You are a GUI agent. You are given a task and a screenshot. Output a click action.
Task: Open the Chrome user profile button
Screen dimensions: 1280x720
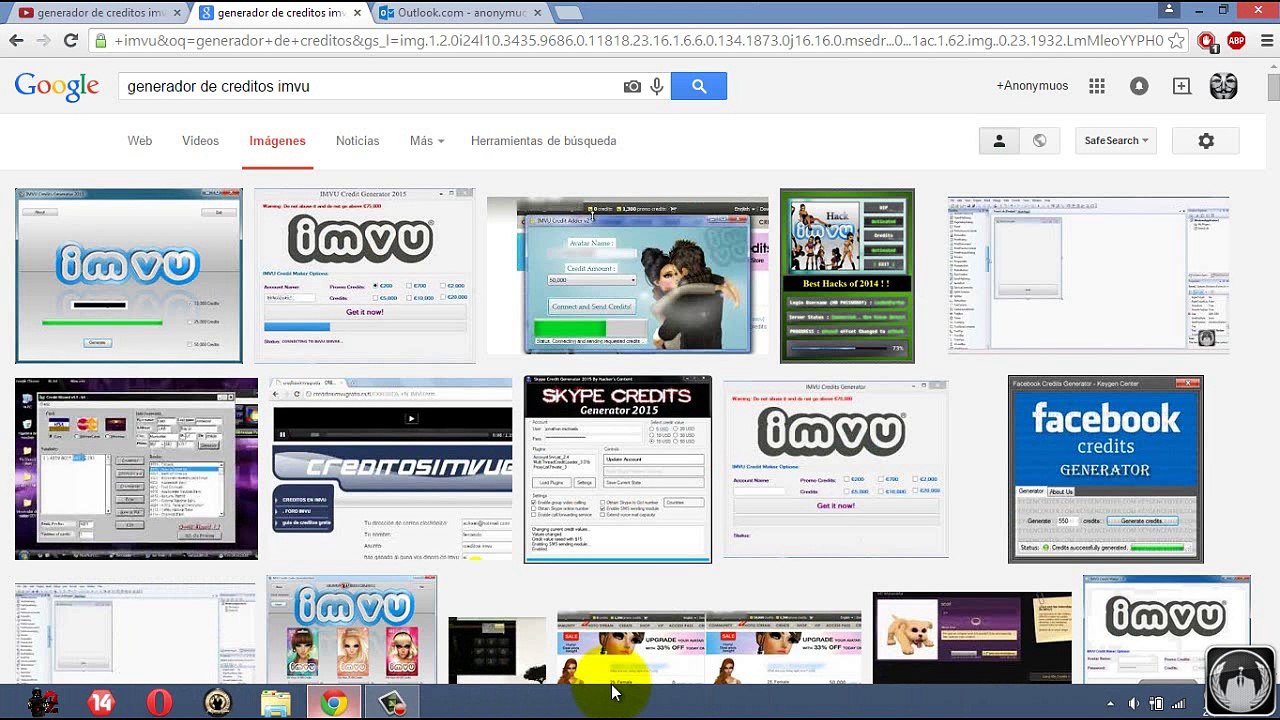tap(1170, 9)
